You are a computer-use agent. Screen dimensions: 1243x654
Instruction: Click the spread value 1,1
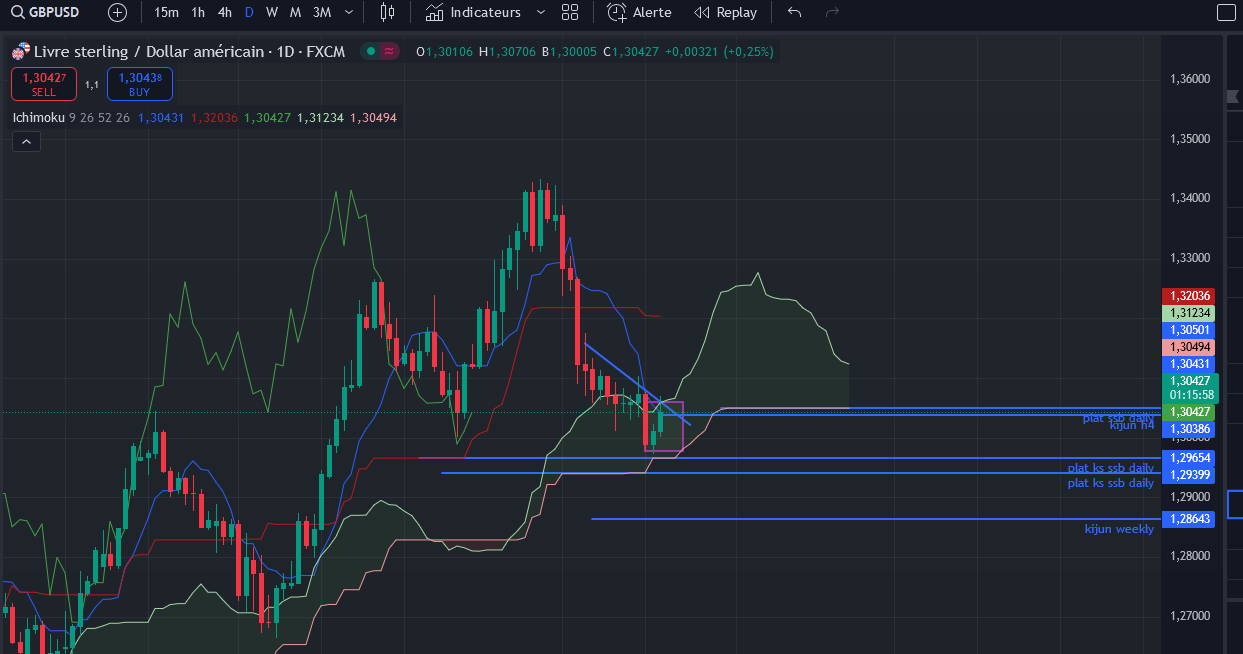[91, 85]
